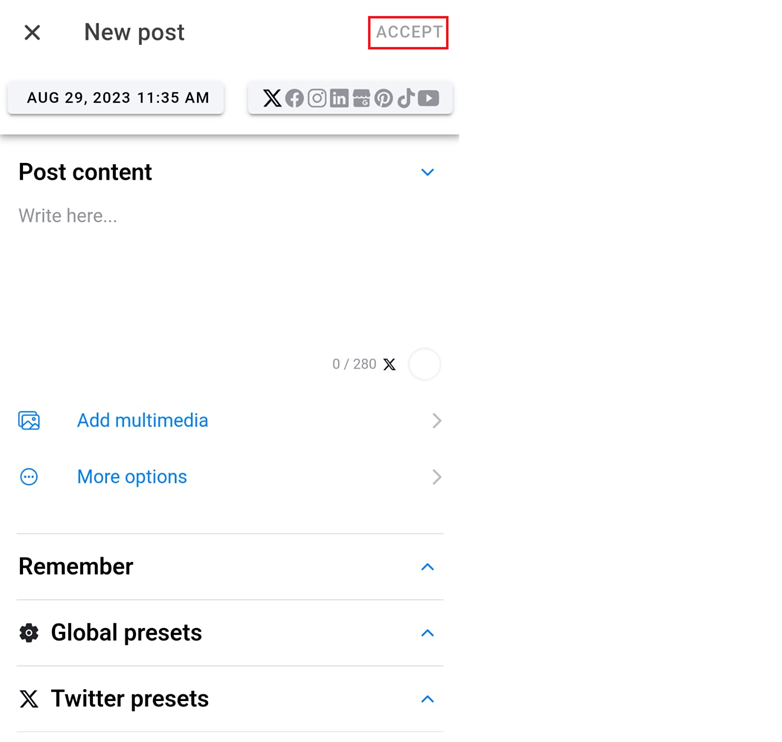Collapse the Post content section

pyautogui.click(x=427, y=172)
